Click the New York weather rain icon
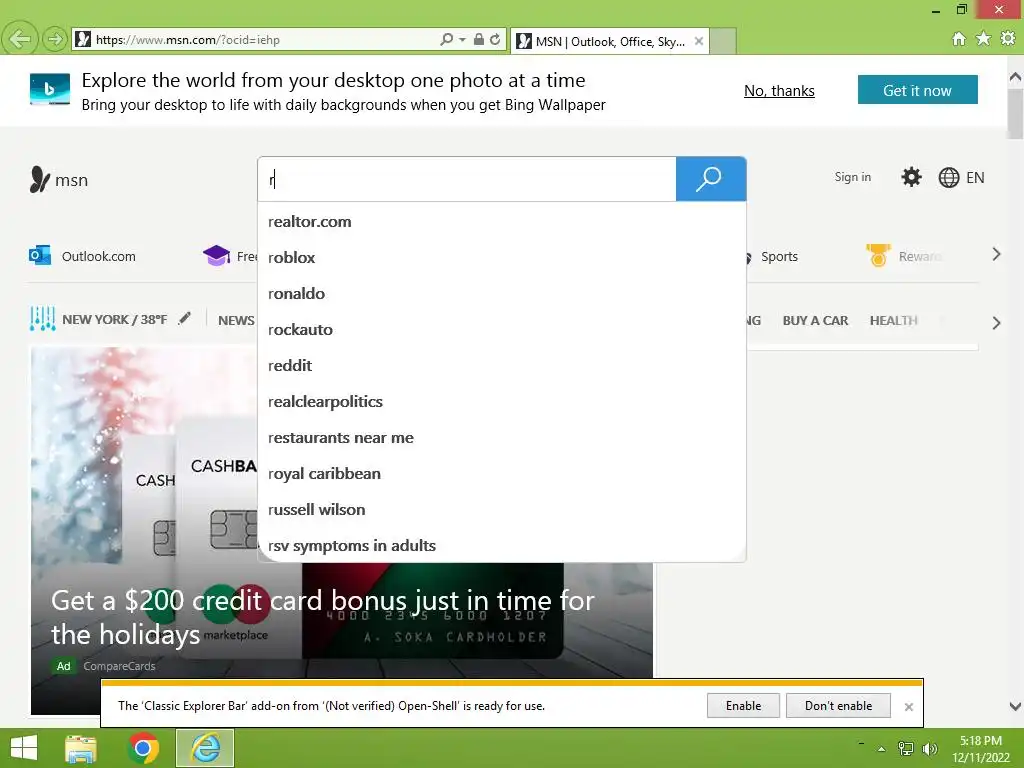The width and height of the screenshot is (1024, 768). click(x=42, y=319)
